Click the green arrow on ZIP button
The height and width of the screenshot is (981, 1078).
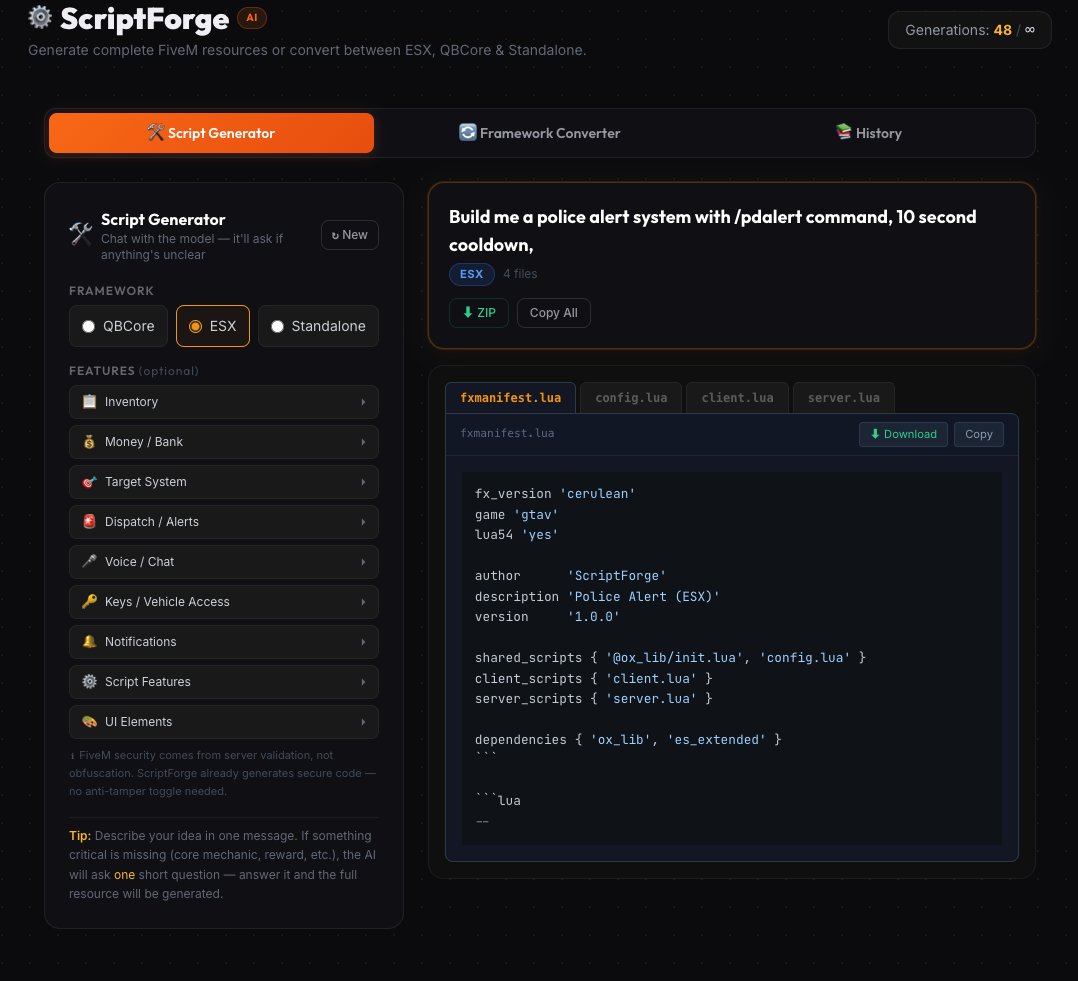coord(468,312)
